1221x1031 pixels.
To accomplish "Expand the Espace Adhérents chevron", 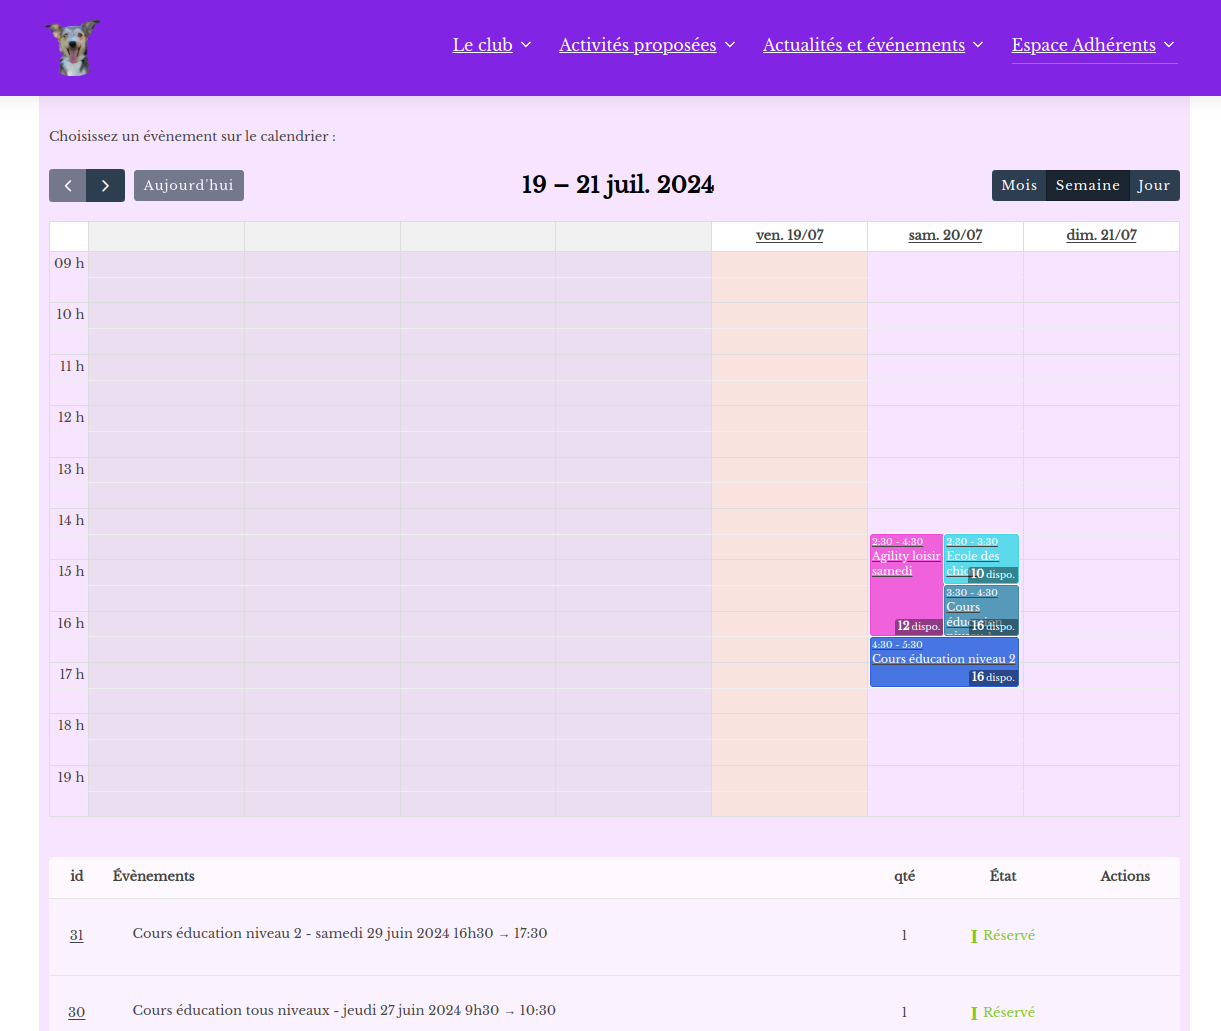I will coord(1169,45).
